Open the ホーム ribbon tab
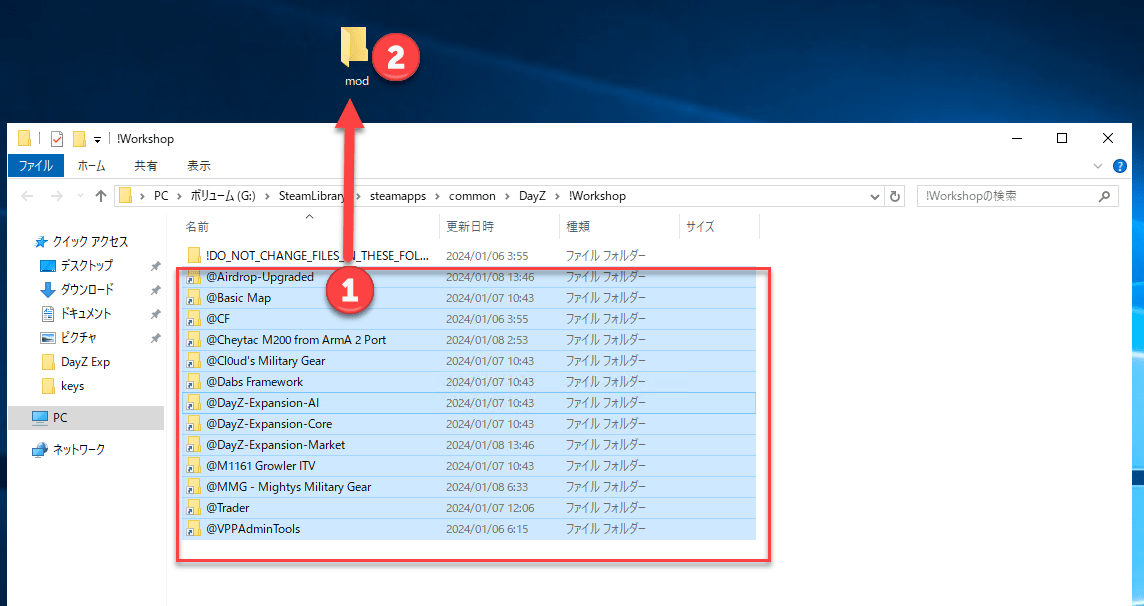The height and width of the screenshot is (606, 1144). 91,166
